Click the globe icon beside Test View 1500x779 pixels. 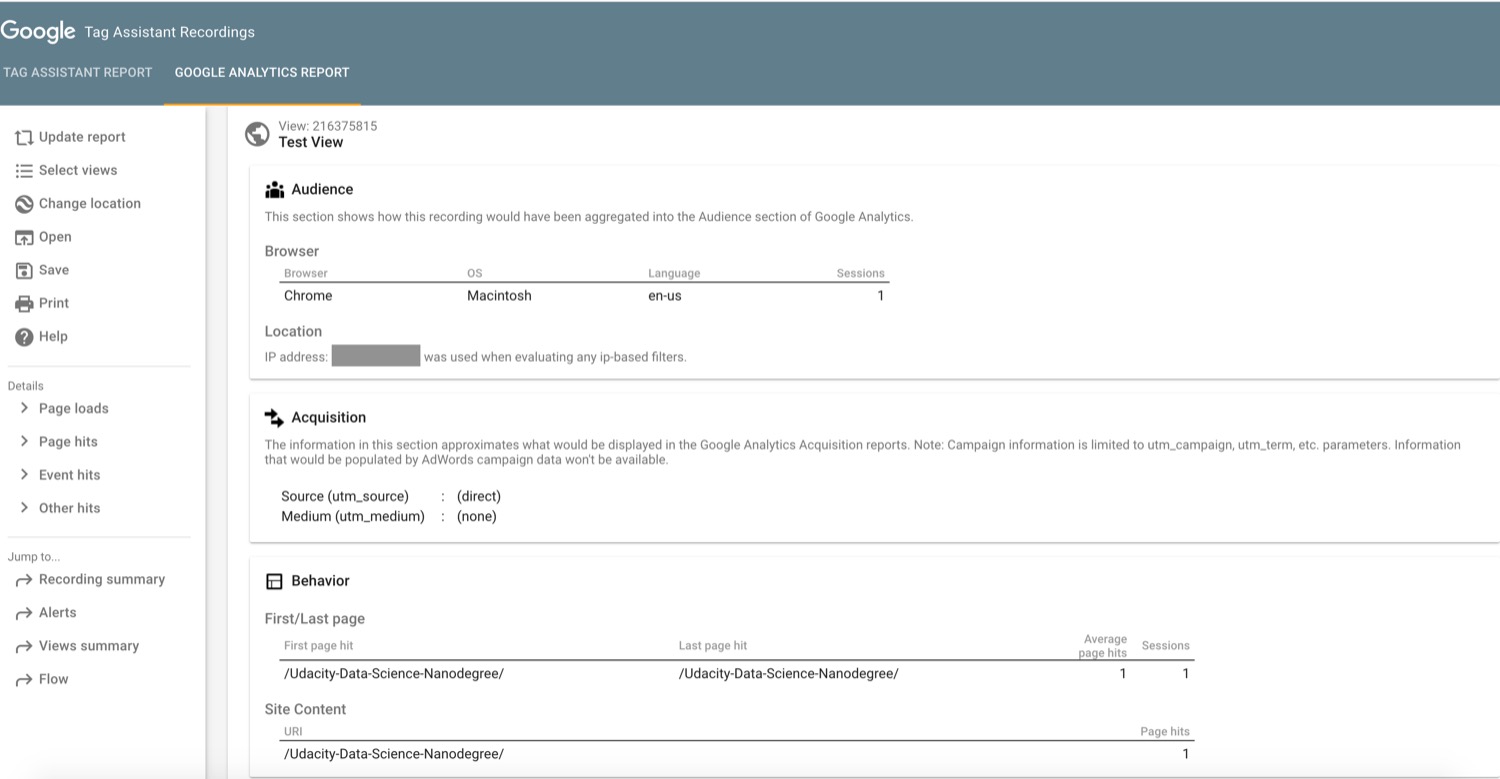point(257,134)
